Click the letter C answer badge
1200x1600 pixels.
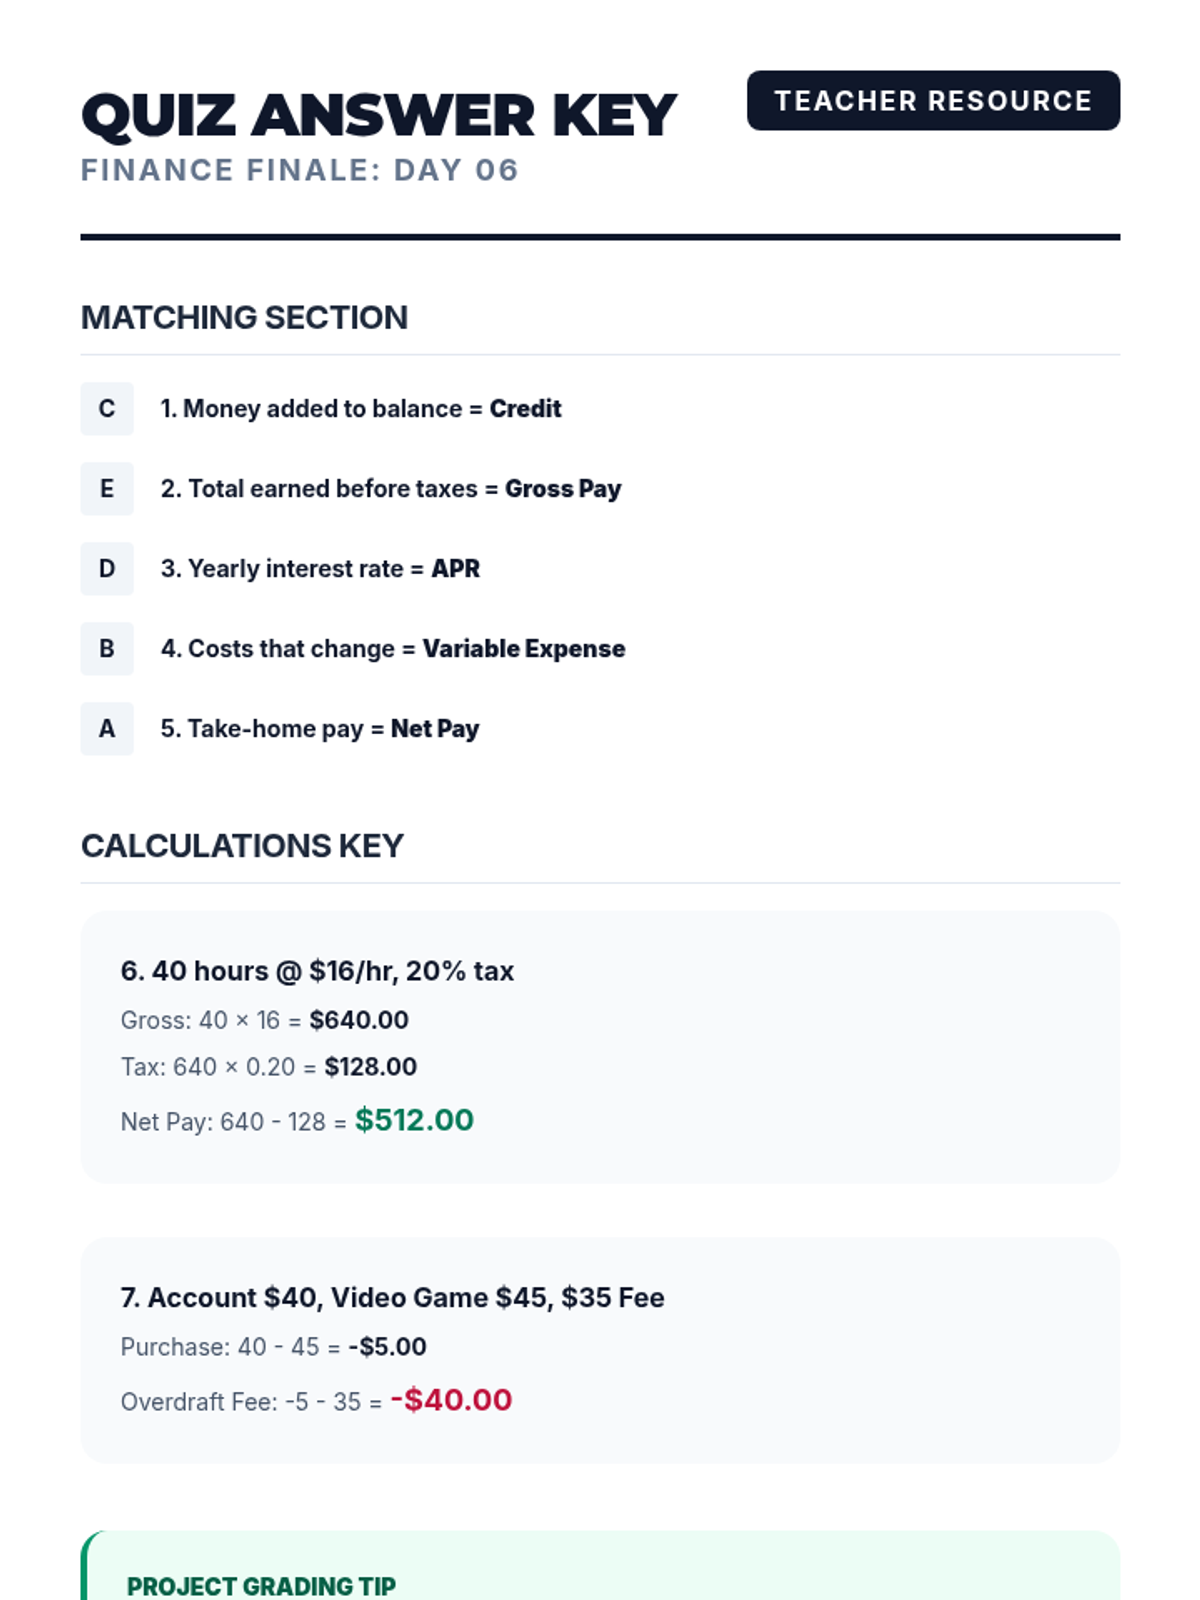tap(107, 409)
